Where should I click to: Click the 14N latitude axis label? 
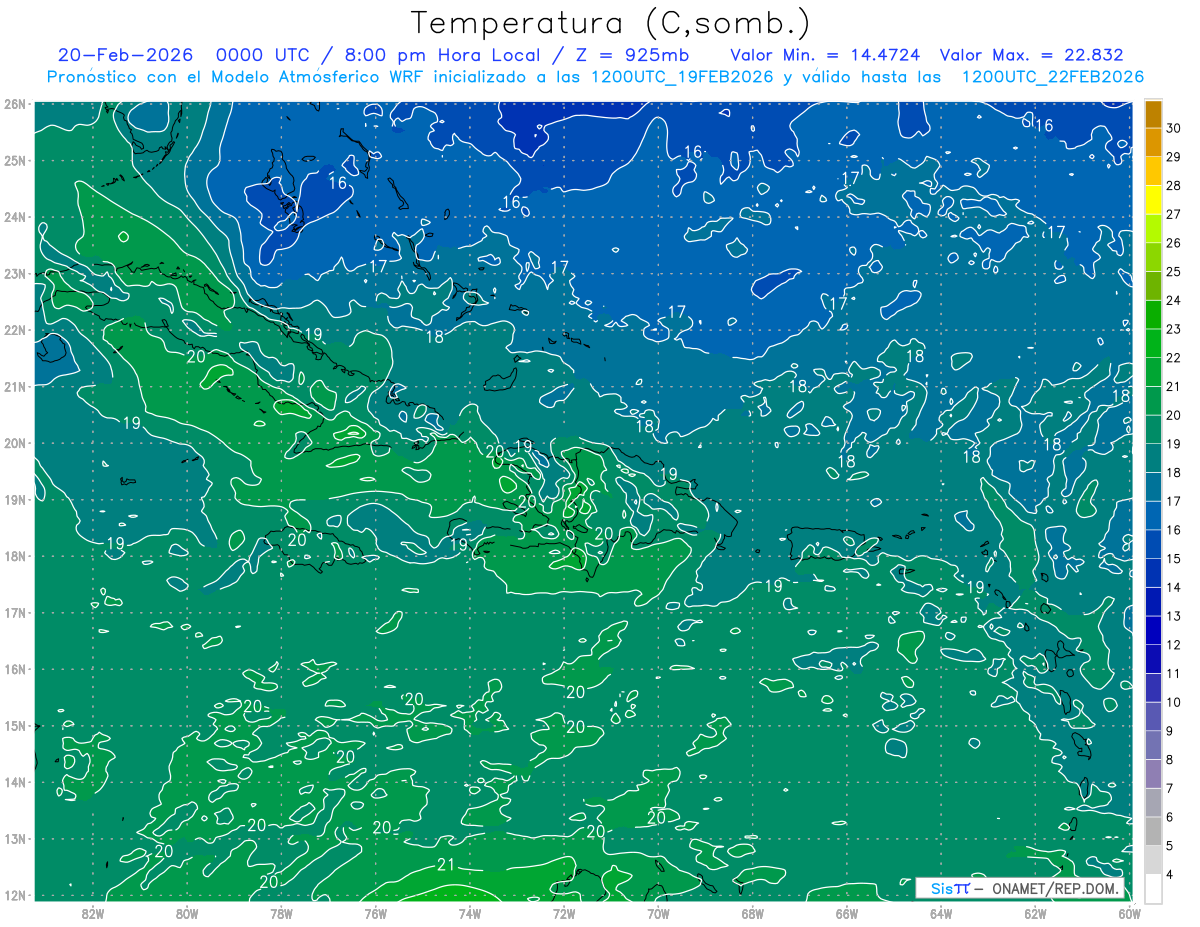[x=15, y=782]
